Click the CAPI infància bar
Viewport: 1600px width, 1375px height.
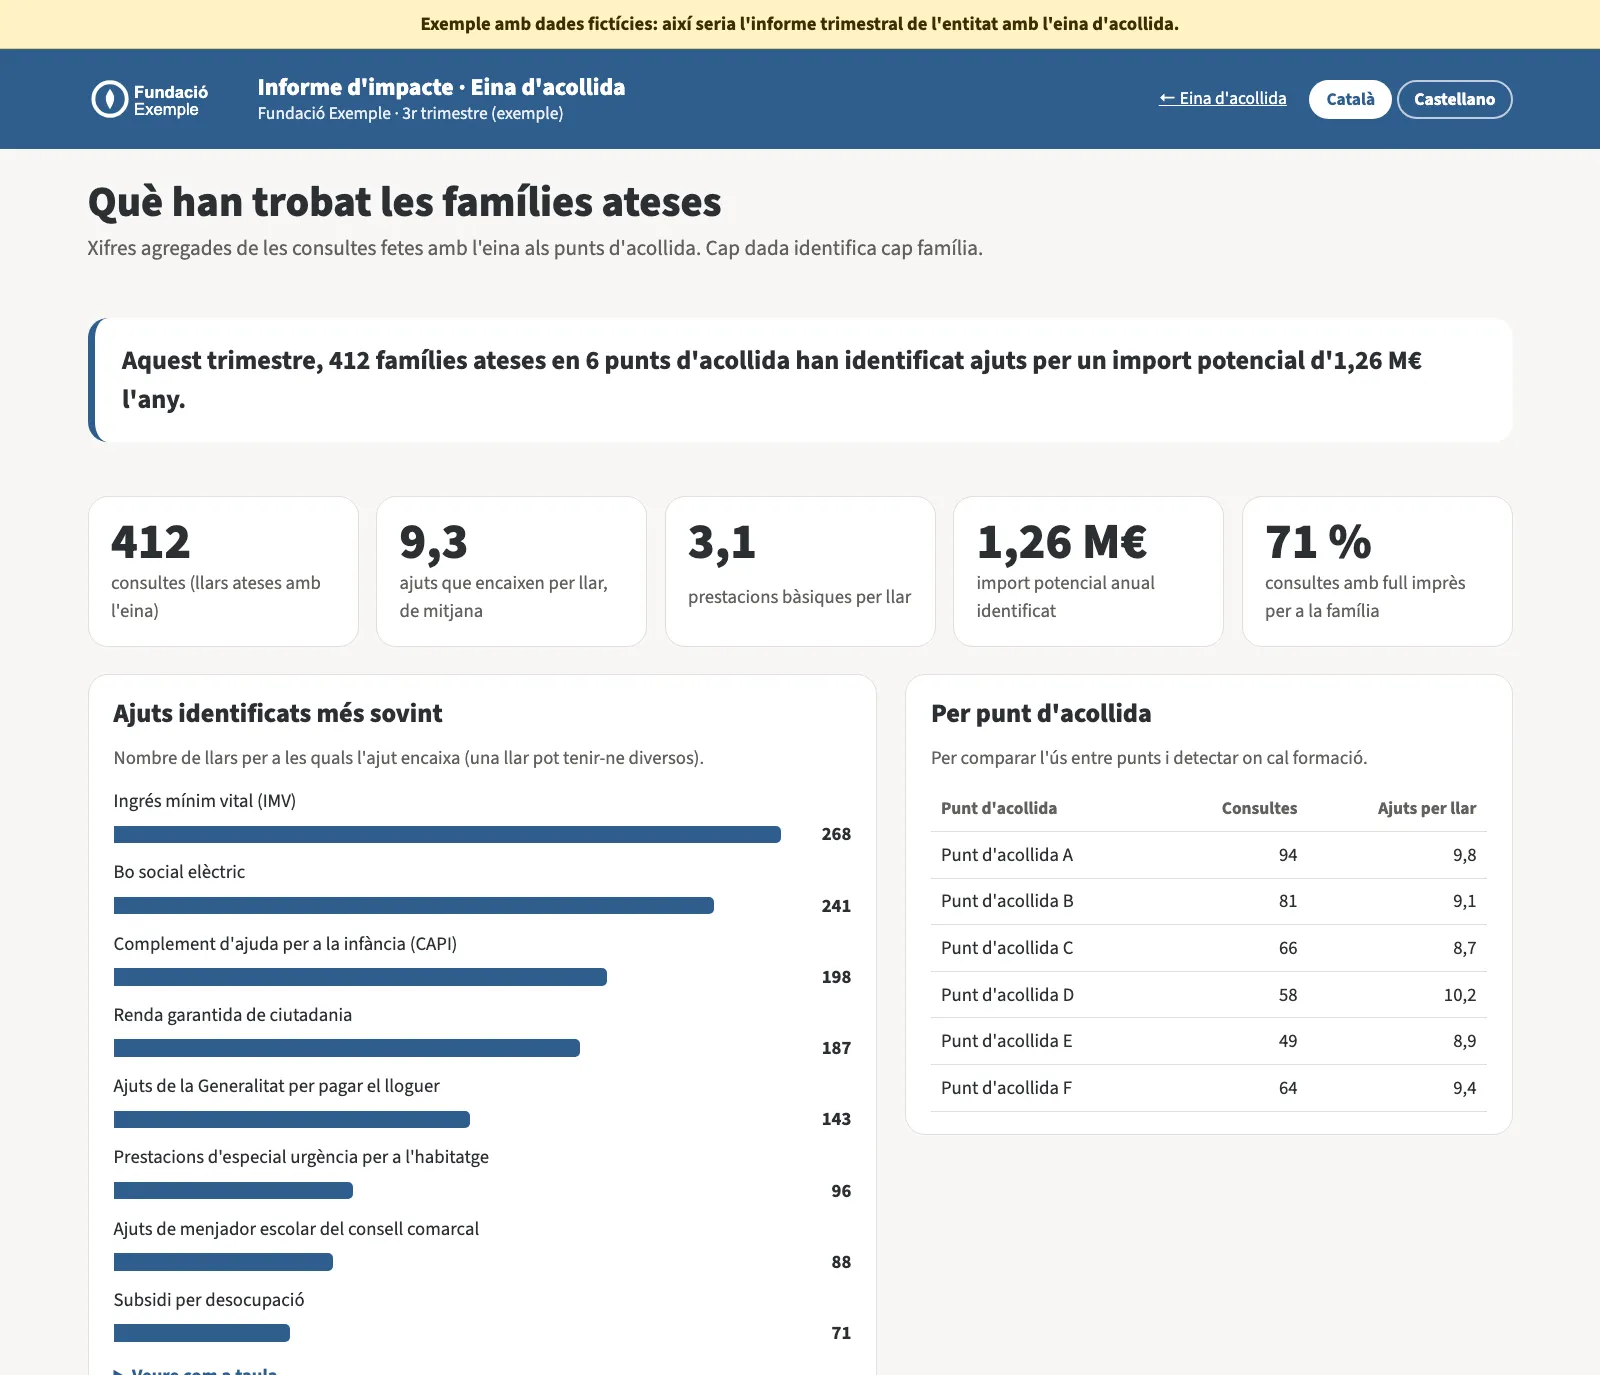coord(360,977)
